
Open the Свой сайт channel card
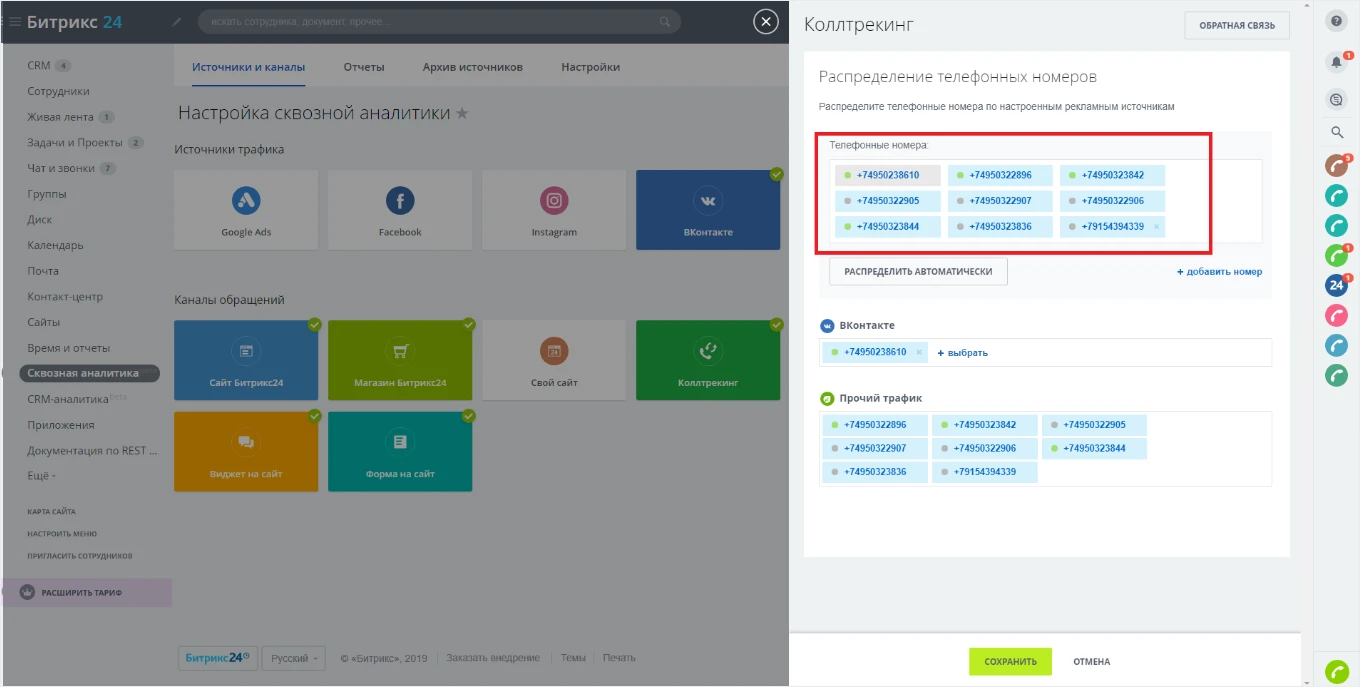coord(554,360)
